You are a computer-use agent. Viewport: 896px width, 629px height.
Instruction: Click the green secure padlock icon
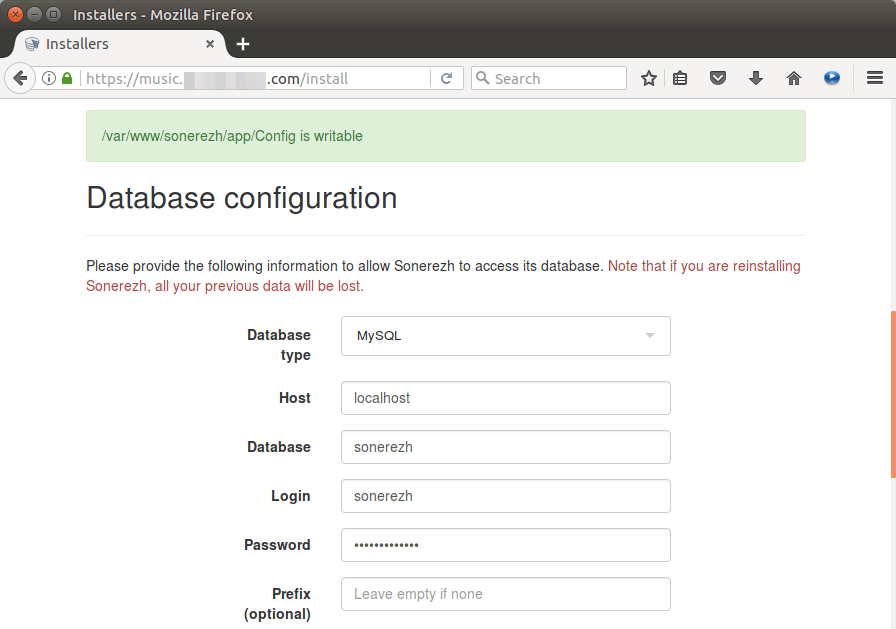(x=67, y=78)
